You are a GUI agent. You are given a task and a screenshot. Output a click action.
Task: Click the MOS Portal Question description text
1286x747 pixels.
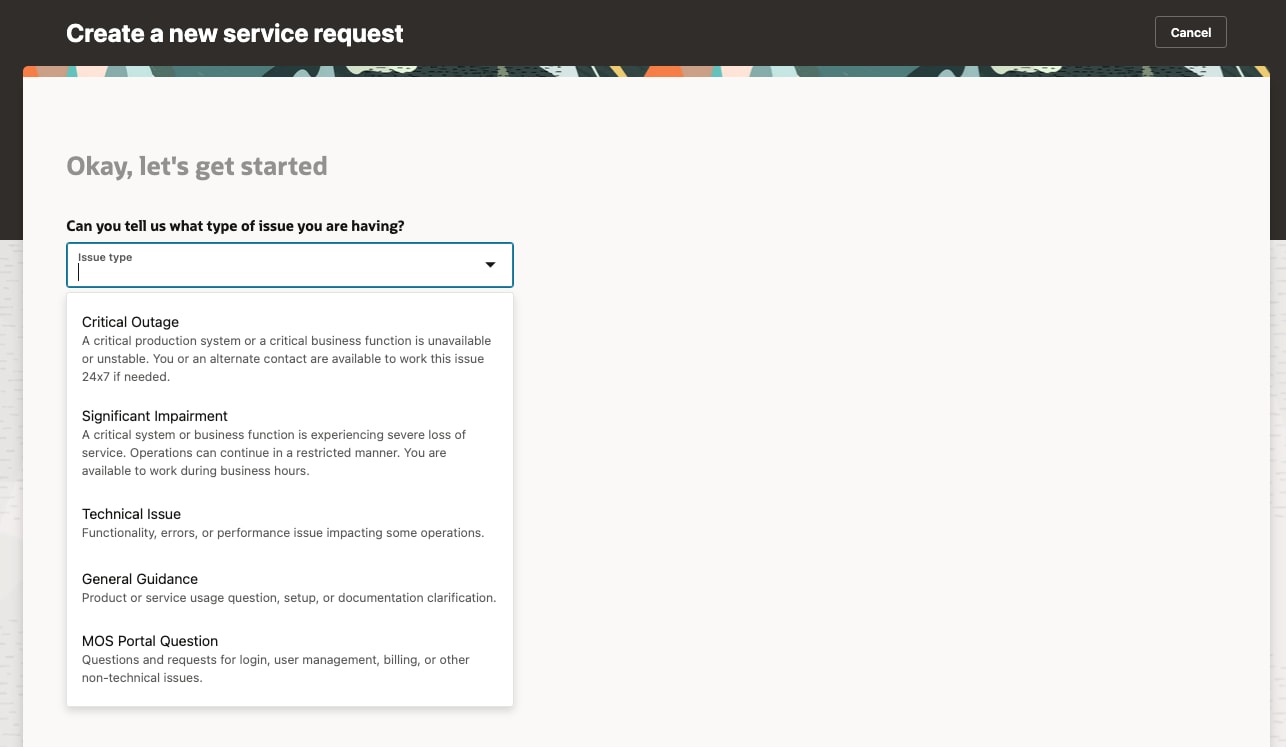click(x=275, y=668)
